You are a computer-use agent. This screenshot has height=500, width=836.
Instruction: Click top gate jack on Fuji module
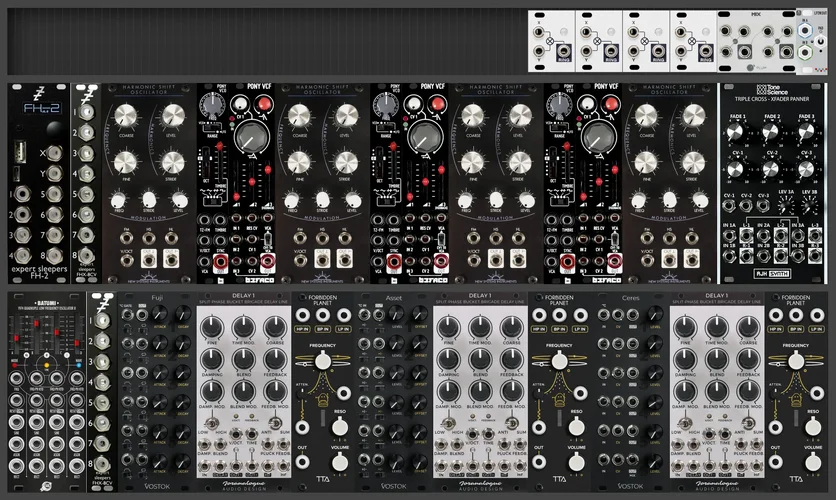tap(127, 314)
